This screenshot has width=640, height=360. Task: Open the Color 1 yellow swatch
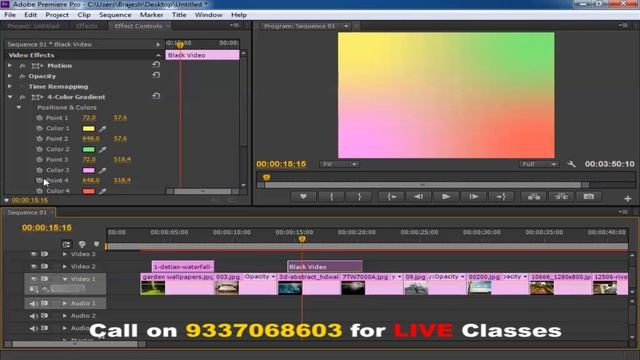89,129
